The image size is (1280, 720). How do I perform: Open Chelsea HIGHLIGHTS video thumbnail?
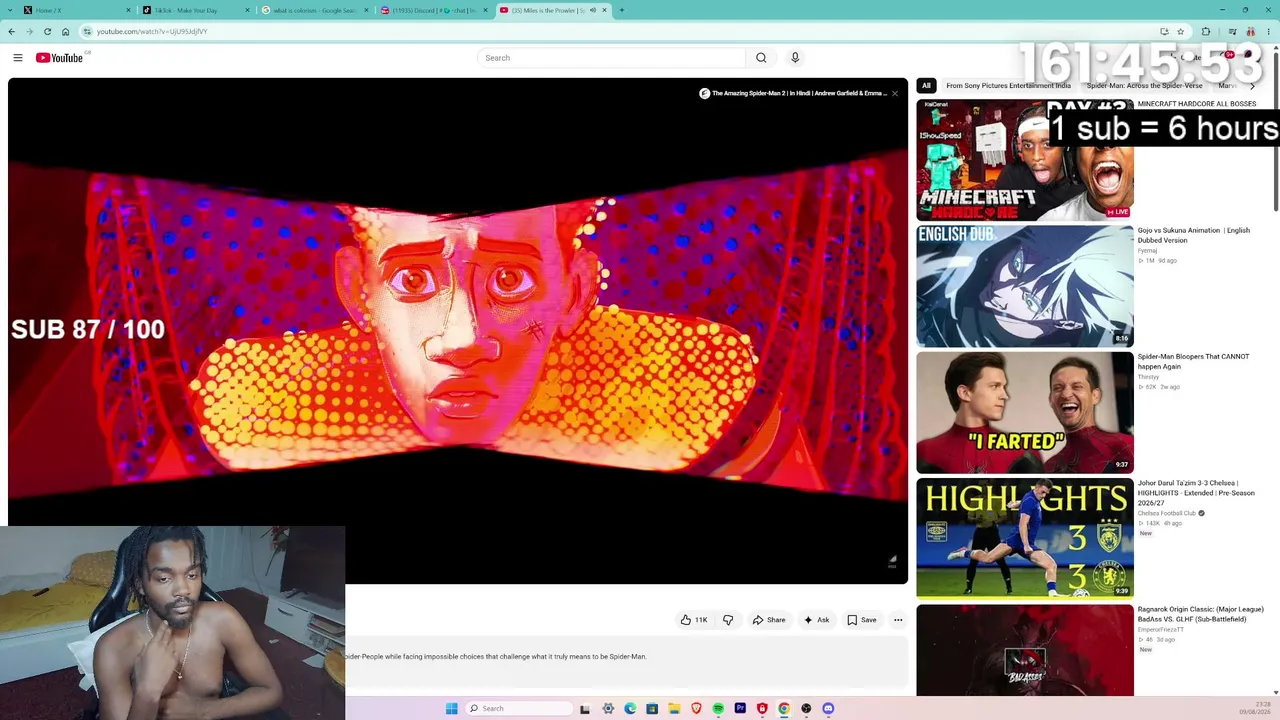1025,538
